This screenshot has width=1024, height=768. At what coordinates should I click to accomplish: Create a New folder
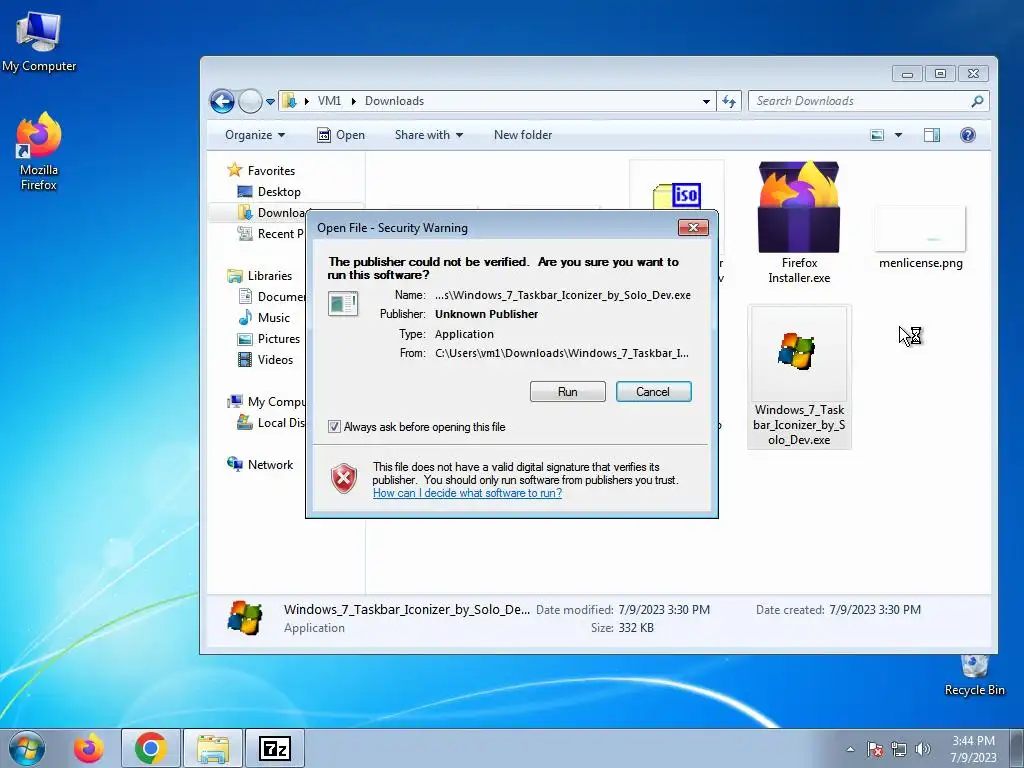click(x=522, y=135)
